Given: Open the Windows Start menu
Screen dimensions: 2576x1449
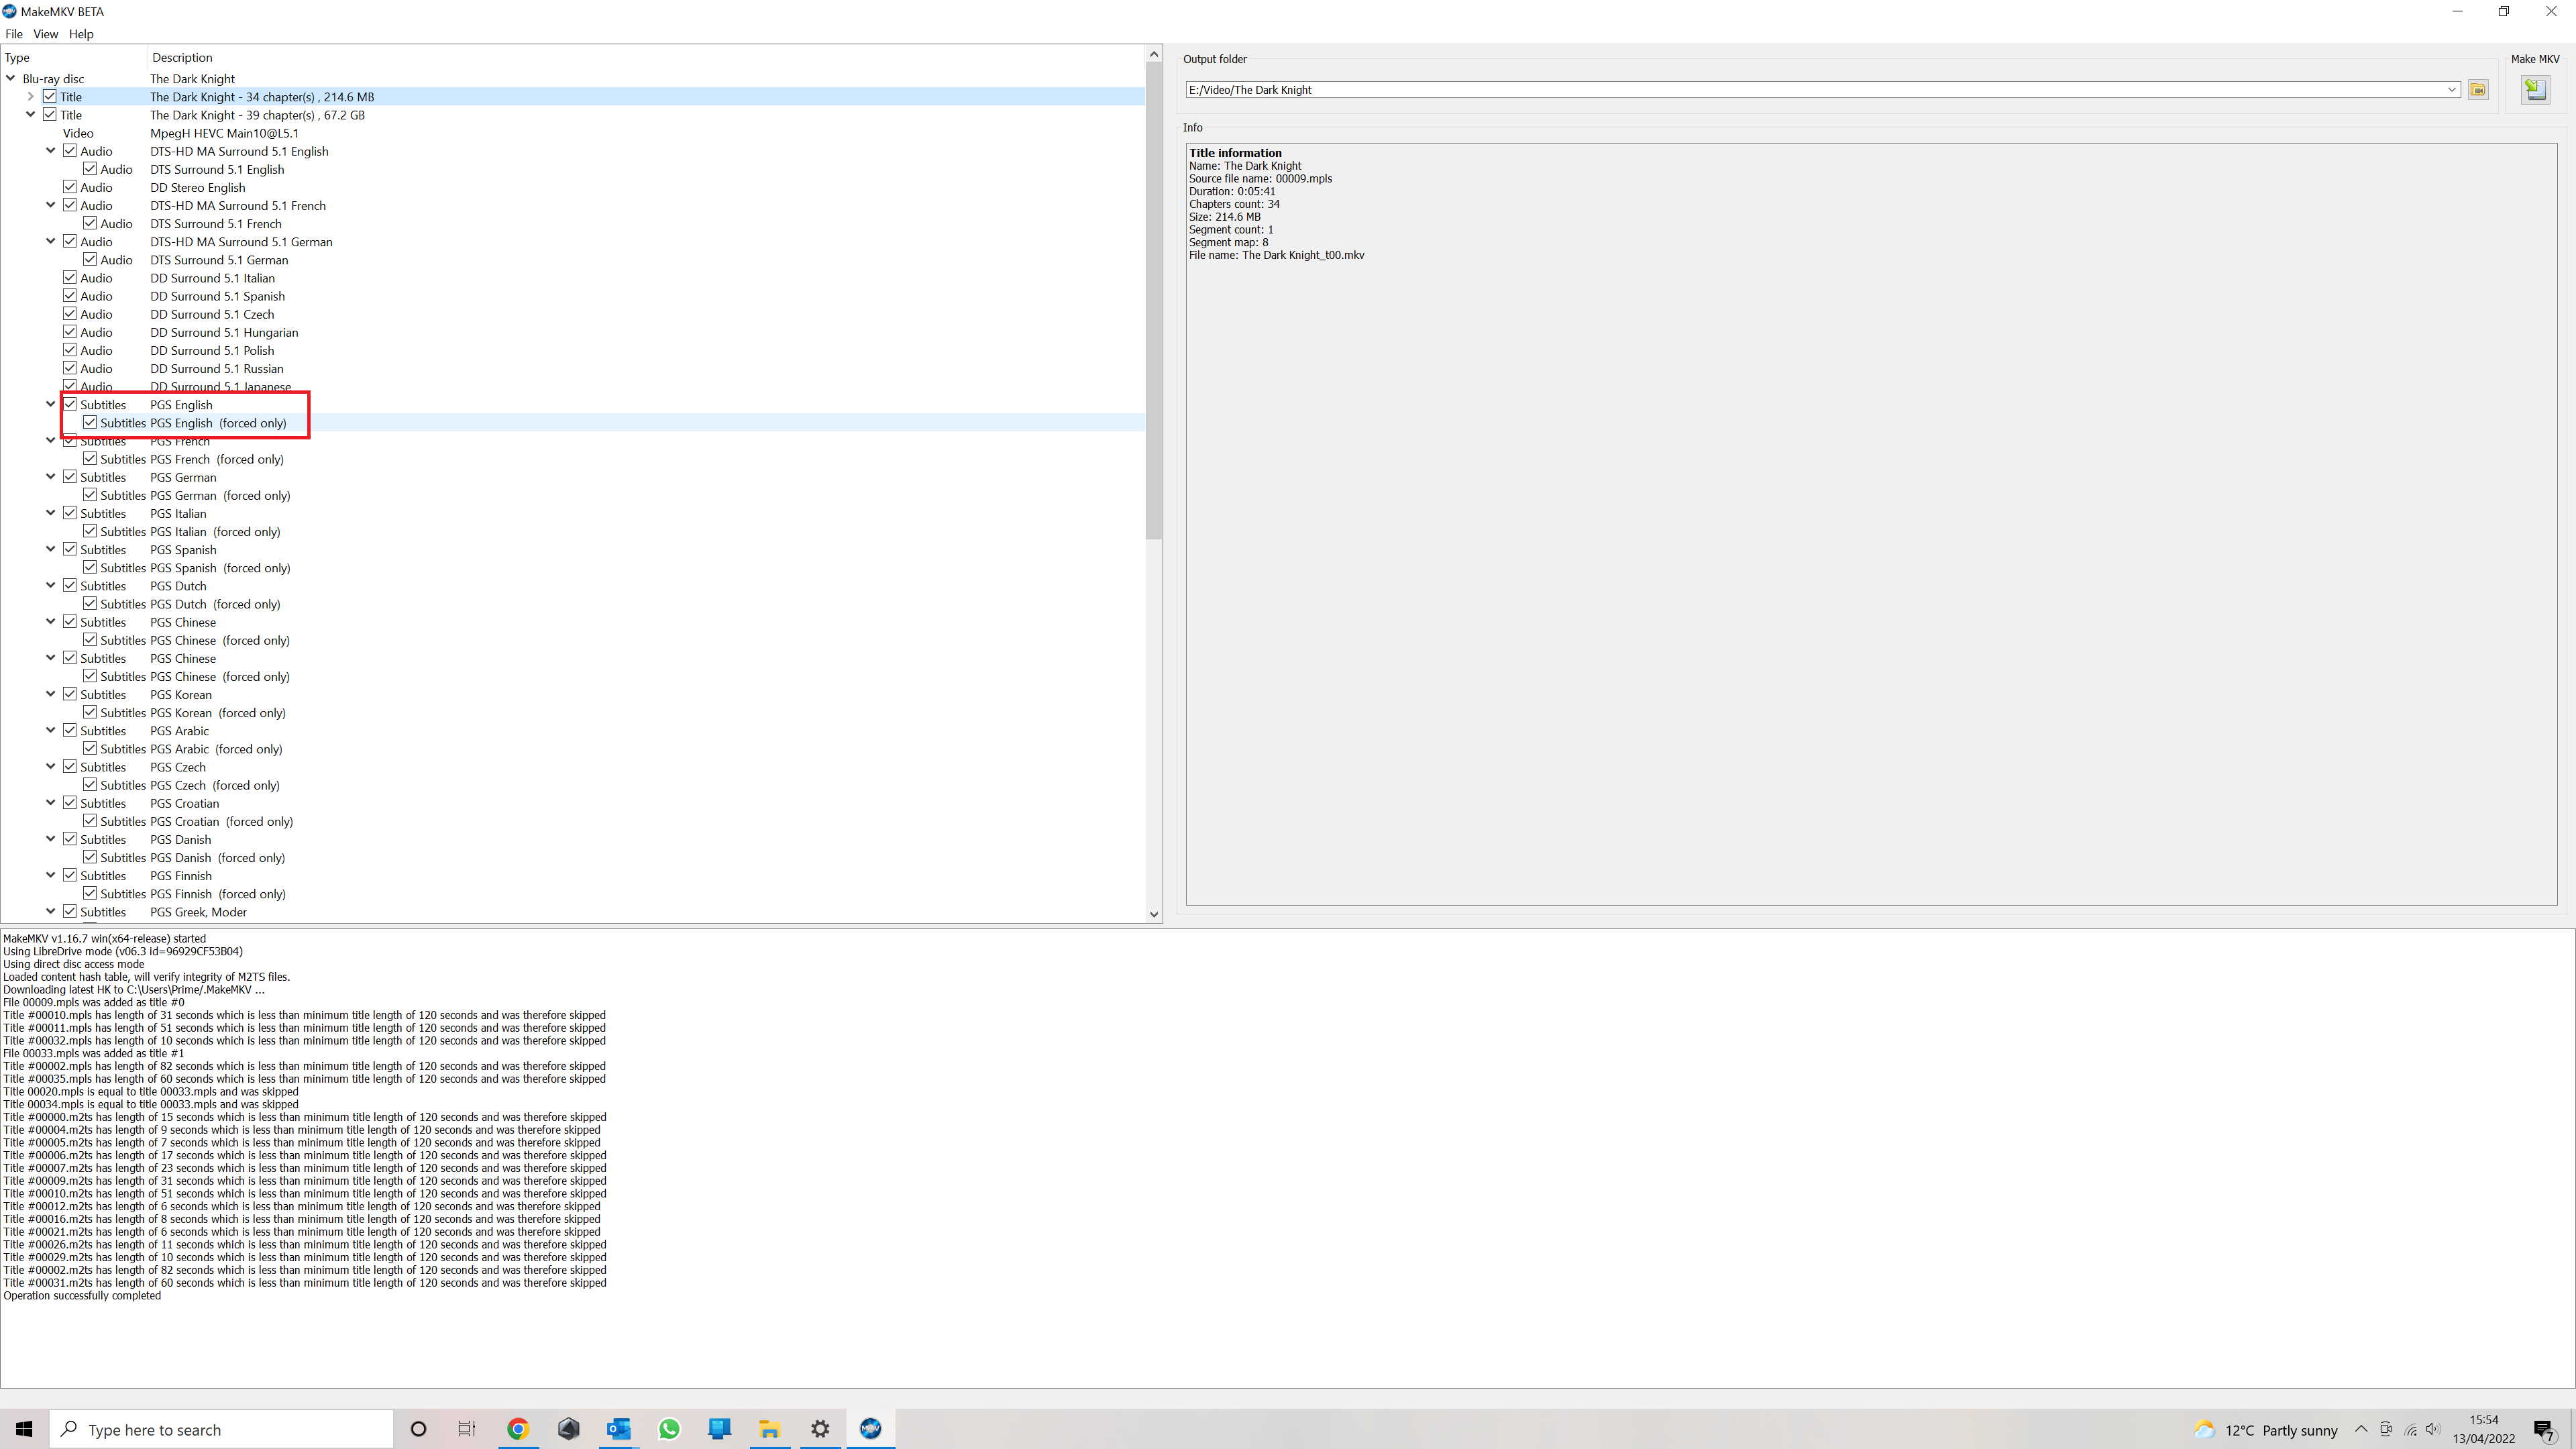Looking at the screenshot, I should (x=24, y=1429).
